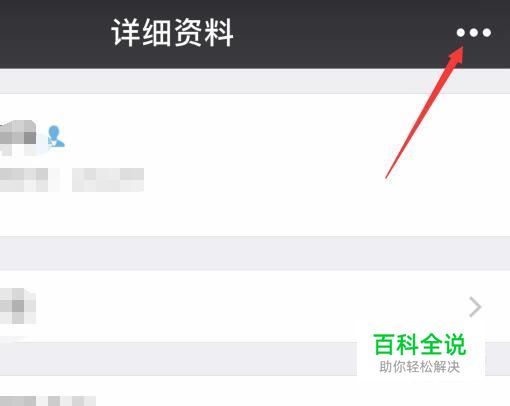Open the blurred label in the chevron row
Viewport: 510px width, 406px height.
coord(18,306)
